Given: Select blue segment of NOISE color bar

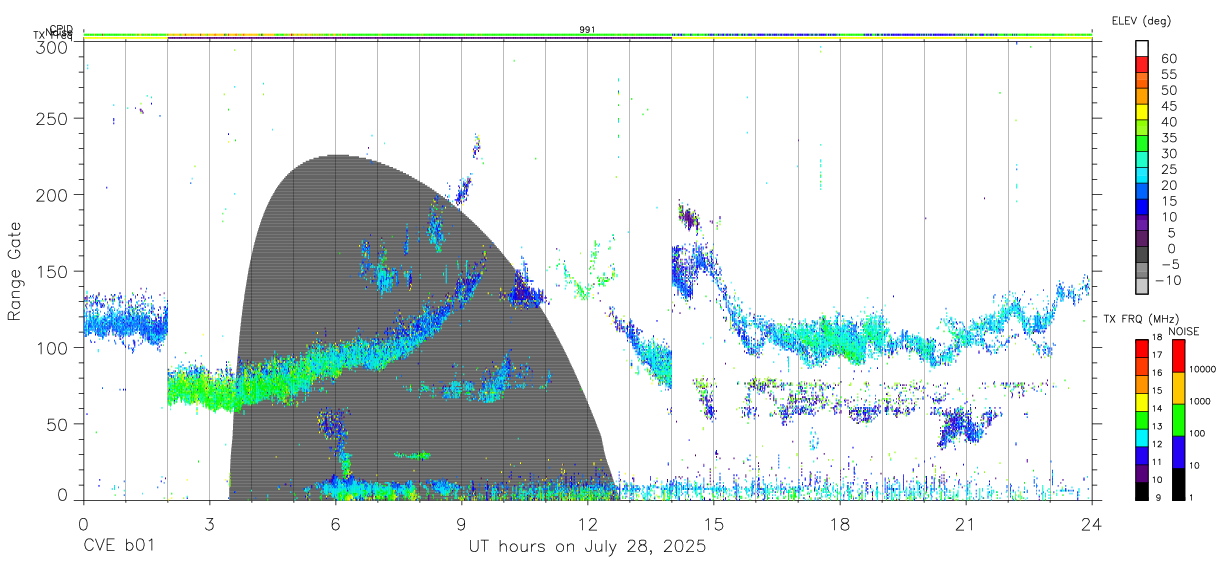Looking at the screenshot, I should [x=1179, y=452].
